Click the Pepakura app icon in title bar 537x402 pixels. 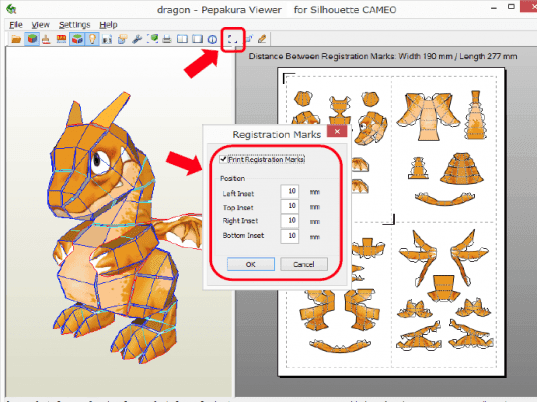click(x=11, y=9)
